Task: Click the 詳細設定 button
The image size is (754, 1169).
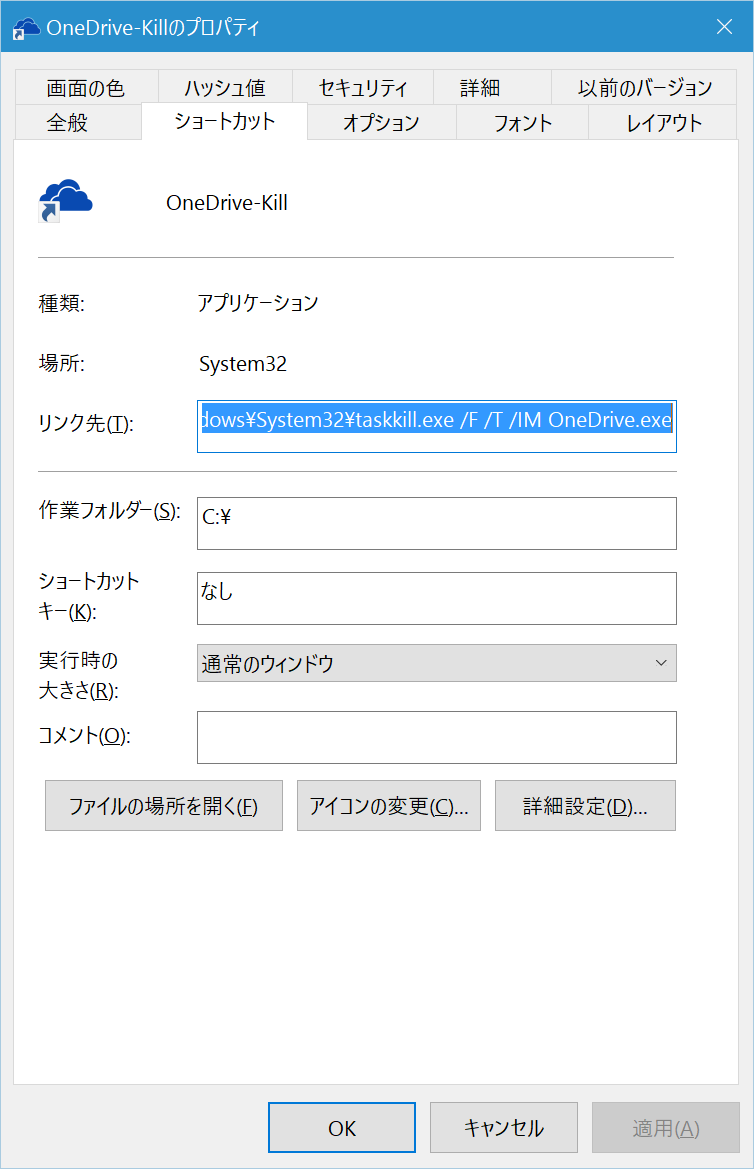Action: [585, 805]
